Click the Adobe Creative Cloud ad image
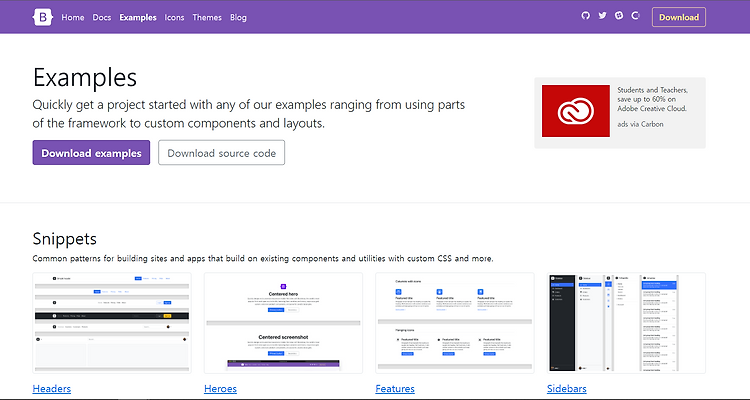The image size is (750, 400). click(576, 111)
